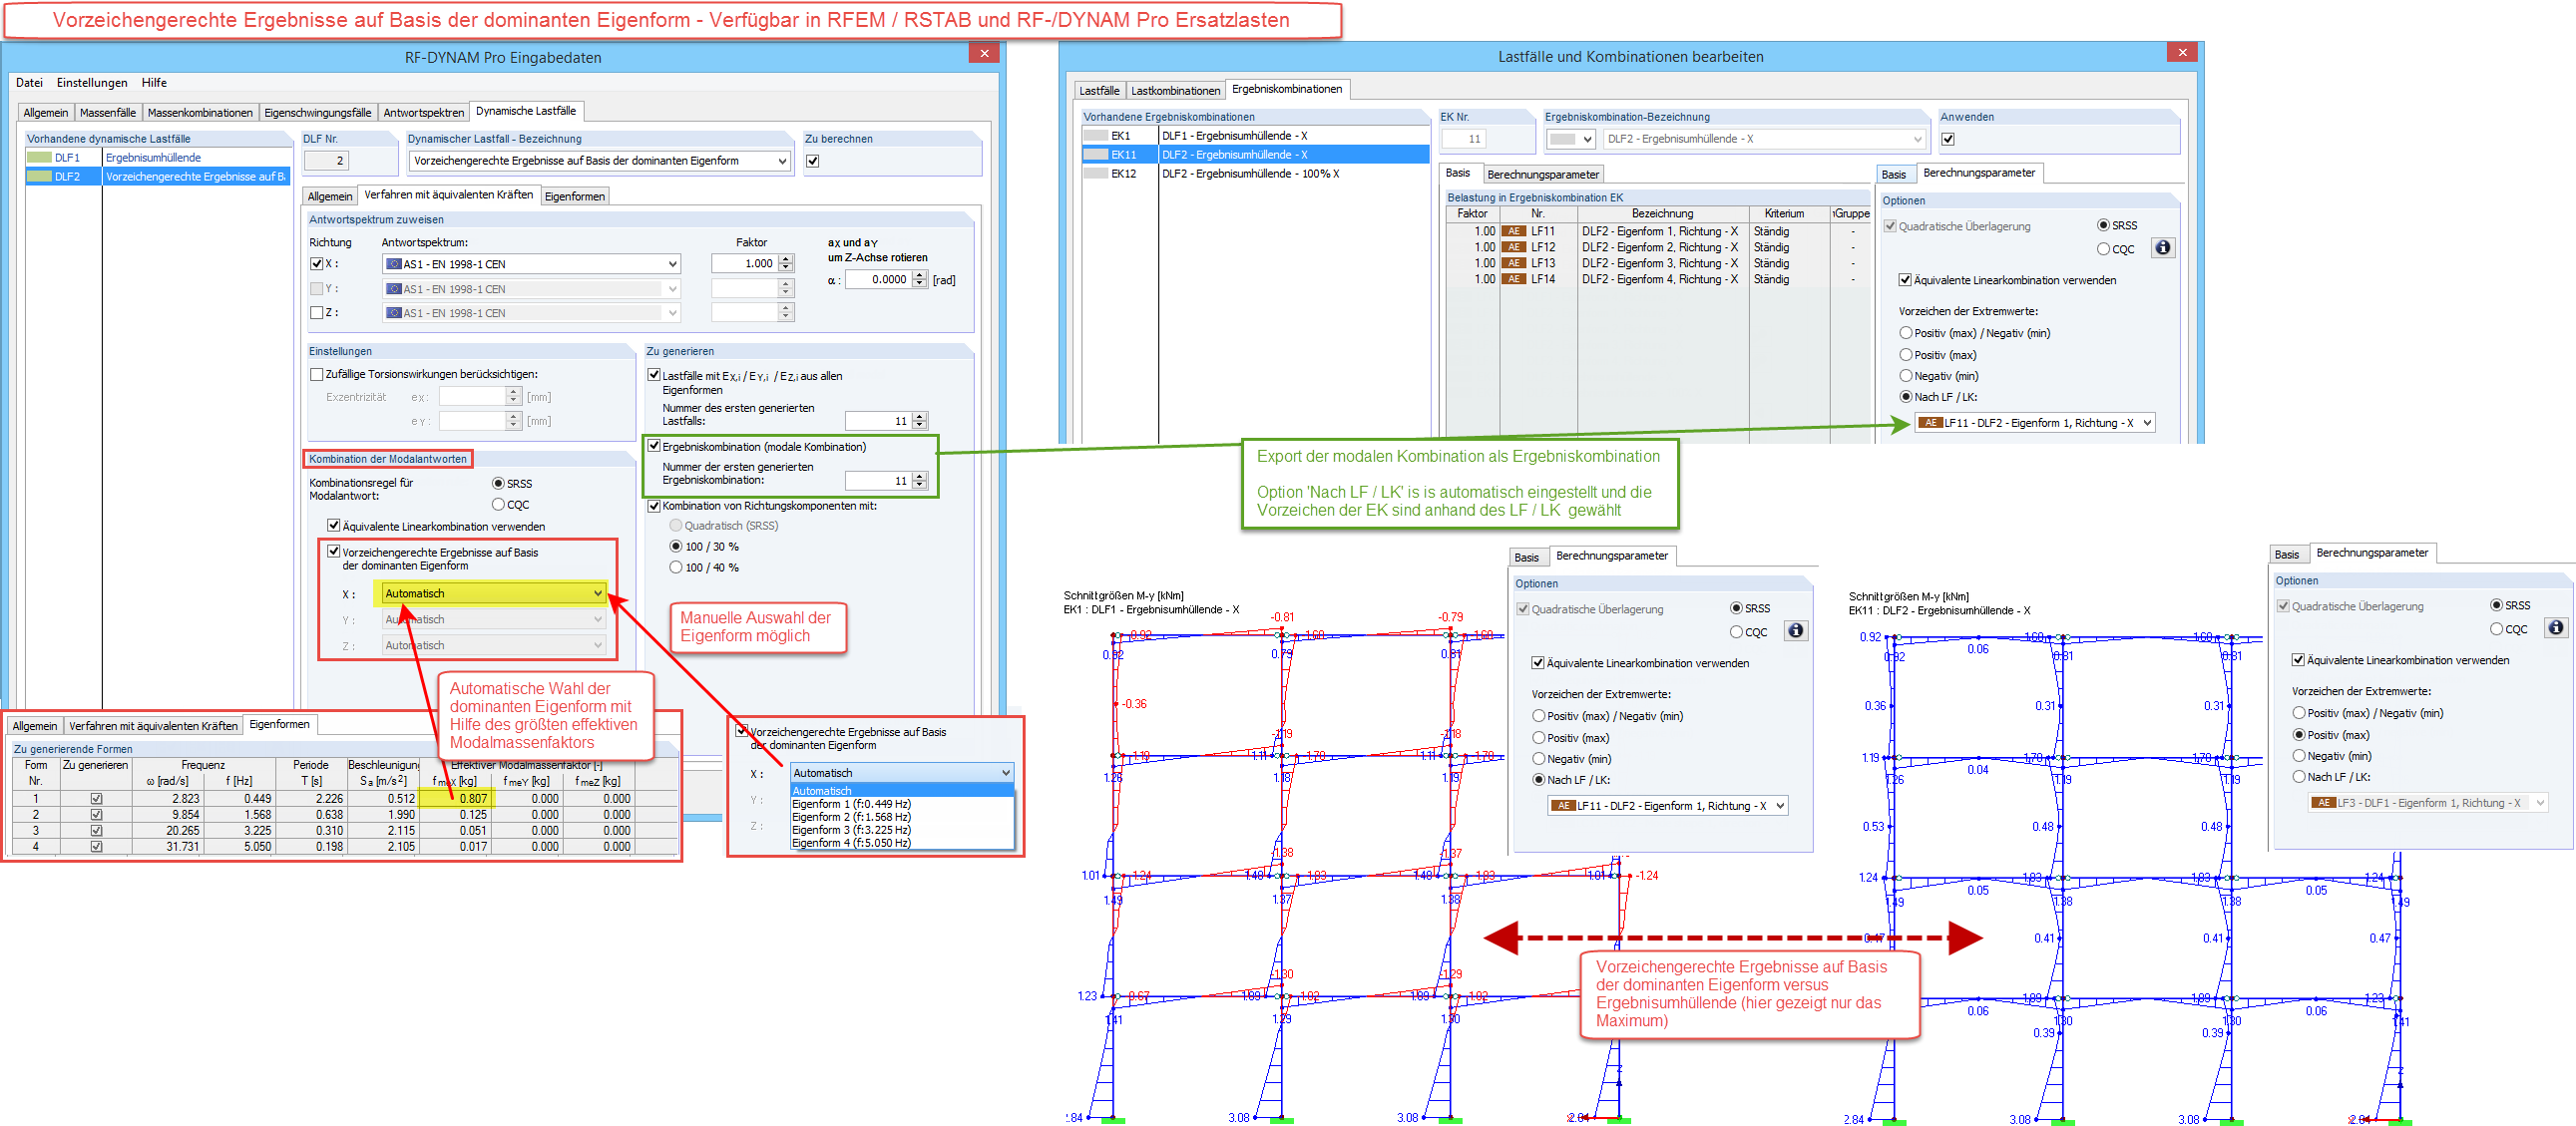The width and height of the screenshot is (2576, 1126).
Task: Click the CQC info icon in Lastfälle window
Action: tap(2162, 248)
